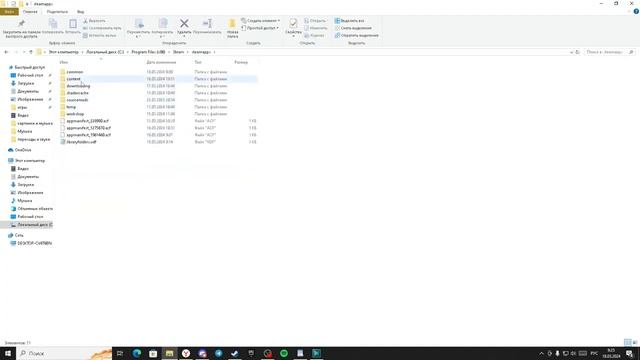640x360 pixels.
Task: Open Быстрый доступ (Quick access) in sidebar
Action: 29,67
